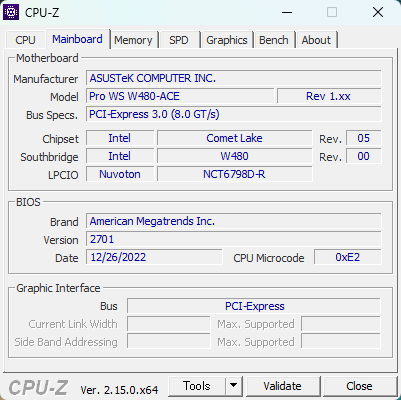
Task: Select the Graphics tab
Action: pyautogui.click(x=227, y=40)
